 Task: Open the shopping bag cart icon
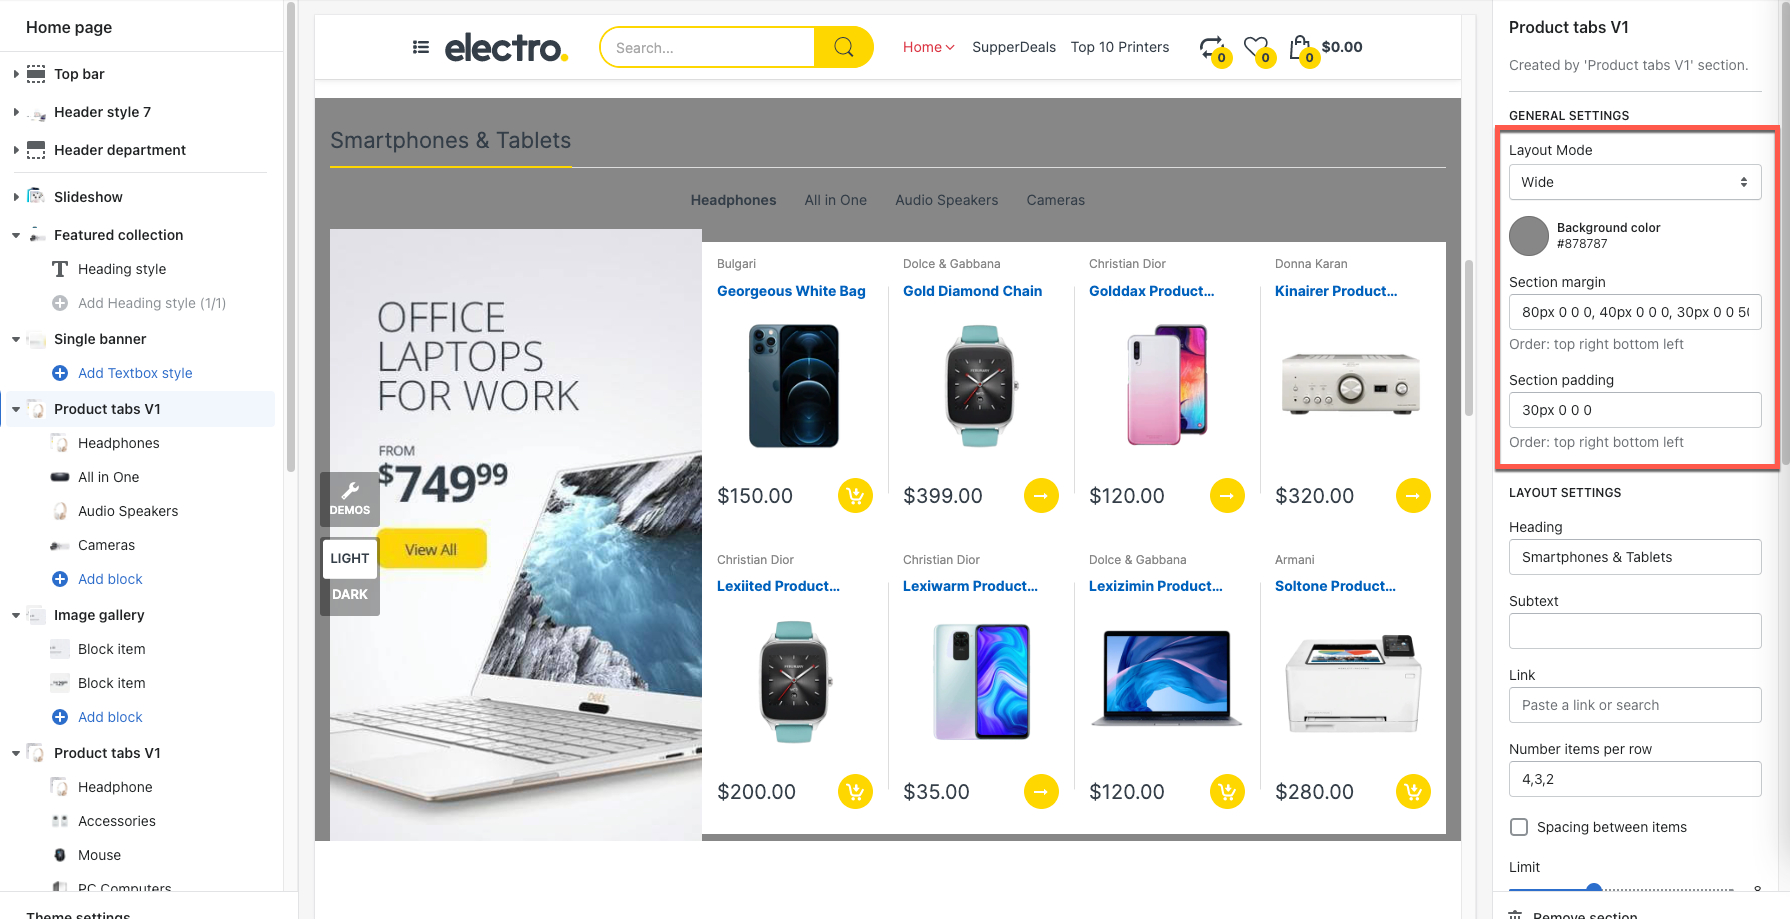point(1300,48)
